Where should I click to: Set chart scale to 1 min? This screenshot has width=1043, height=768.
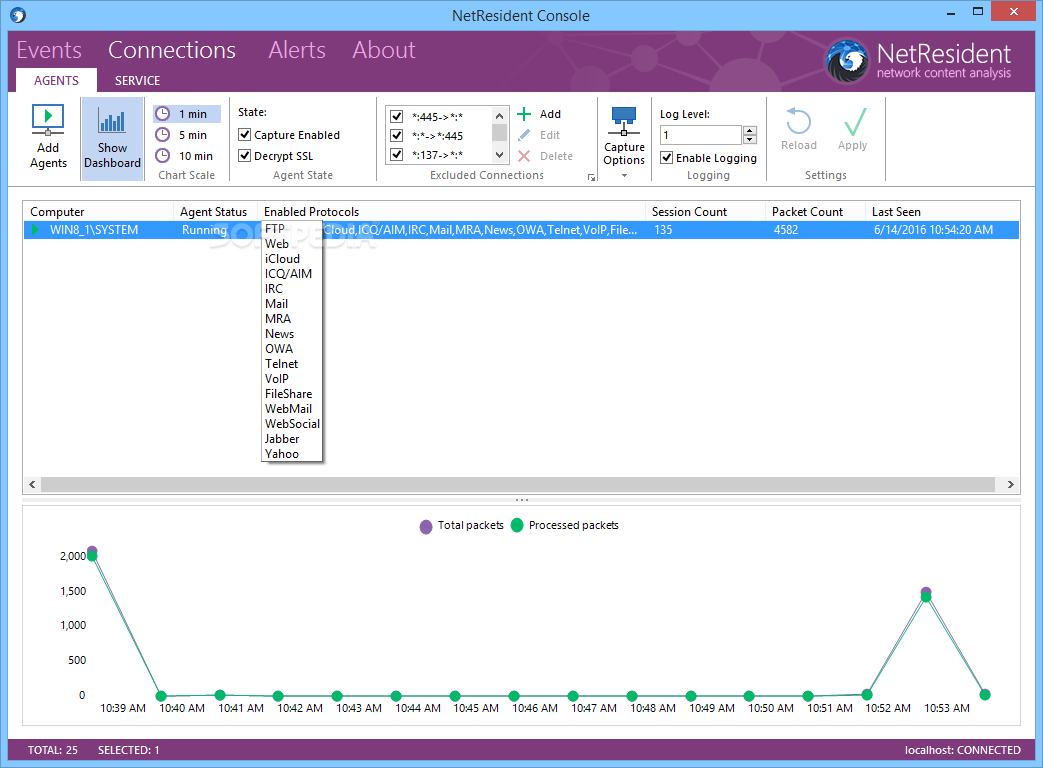(187, 114)
